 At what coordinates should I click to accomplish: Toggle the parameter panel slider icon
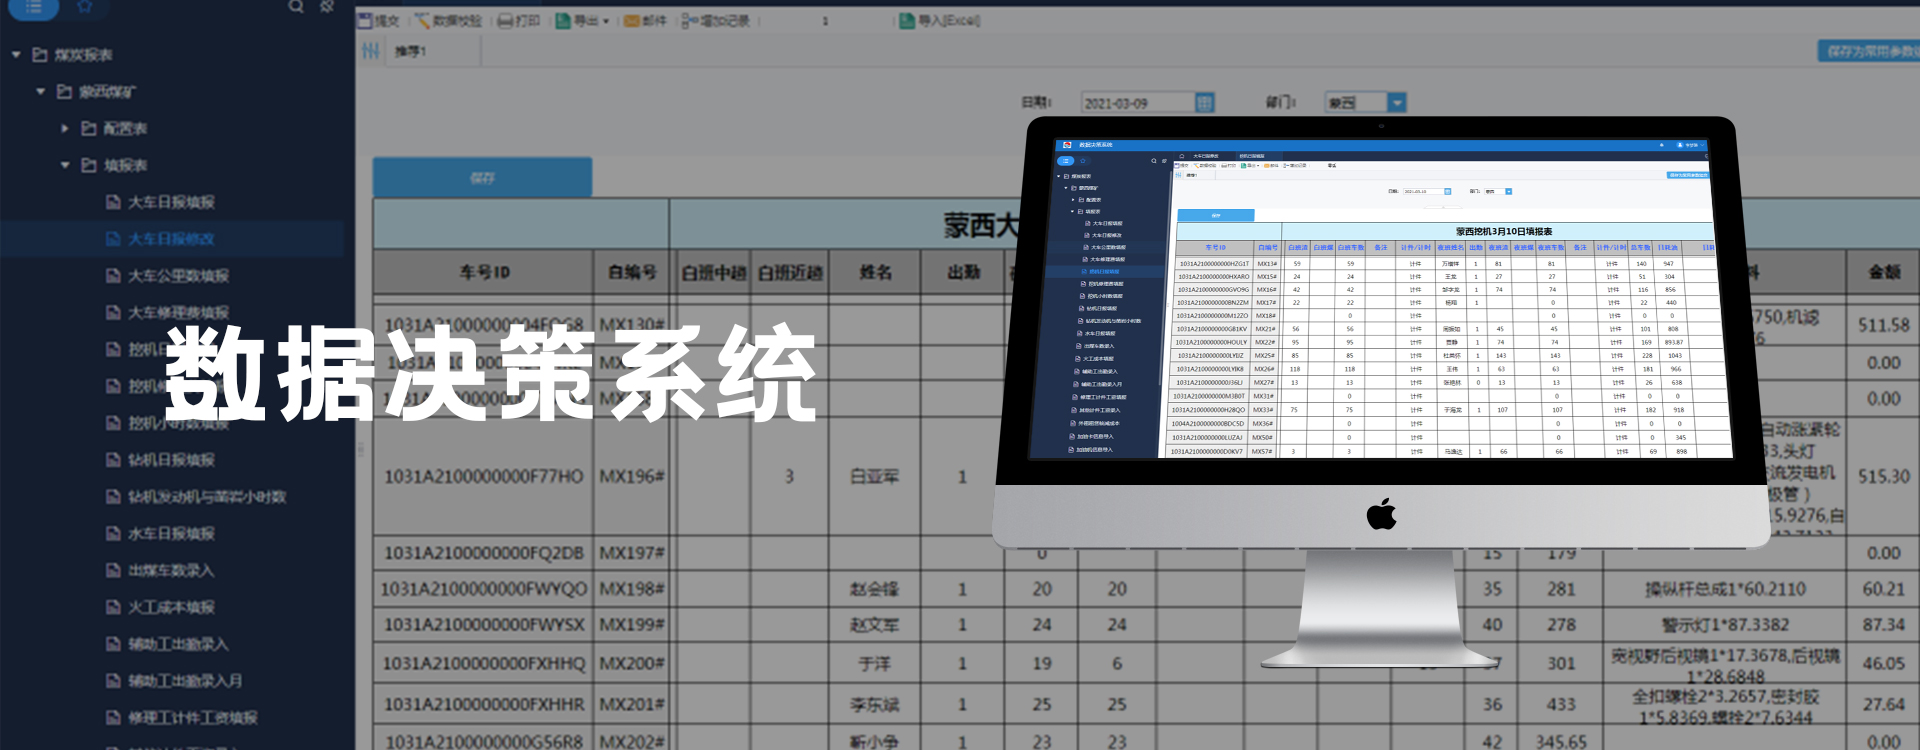pos(371,51)
